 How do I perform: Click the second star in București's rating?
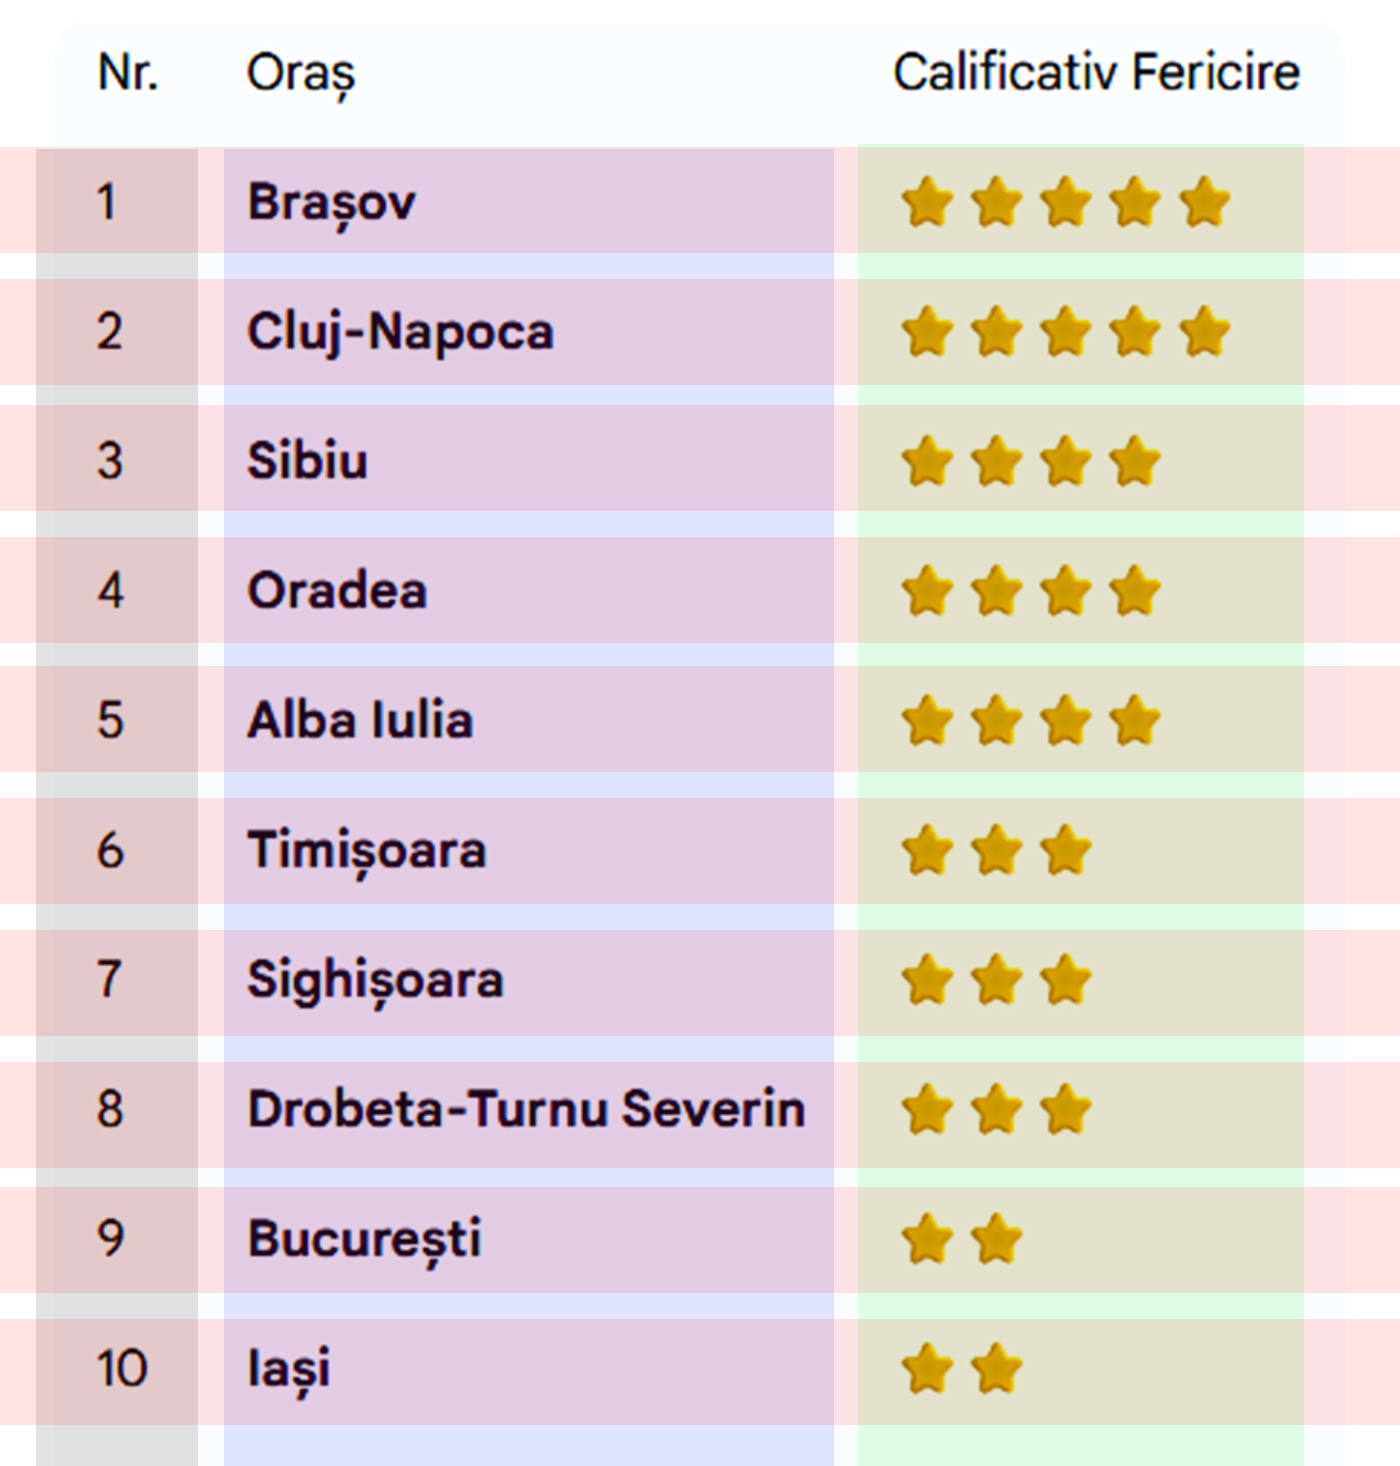[997, 1240]
